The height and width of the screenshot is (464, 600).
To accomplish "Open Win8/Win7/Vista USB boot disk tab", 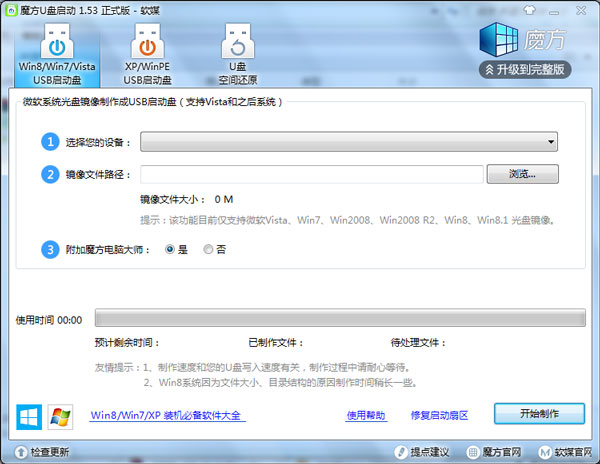I will tap(57, 55).
